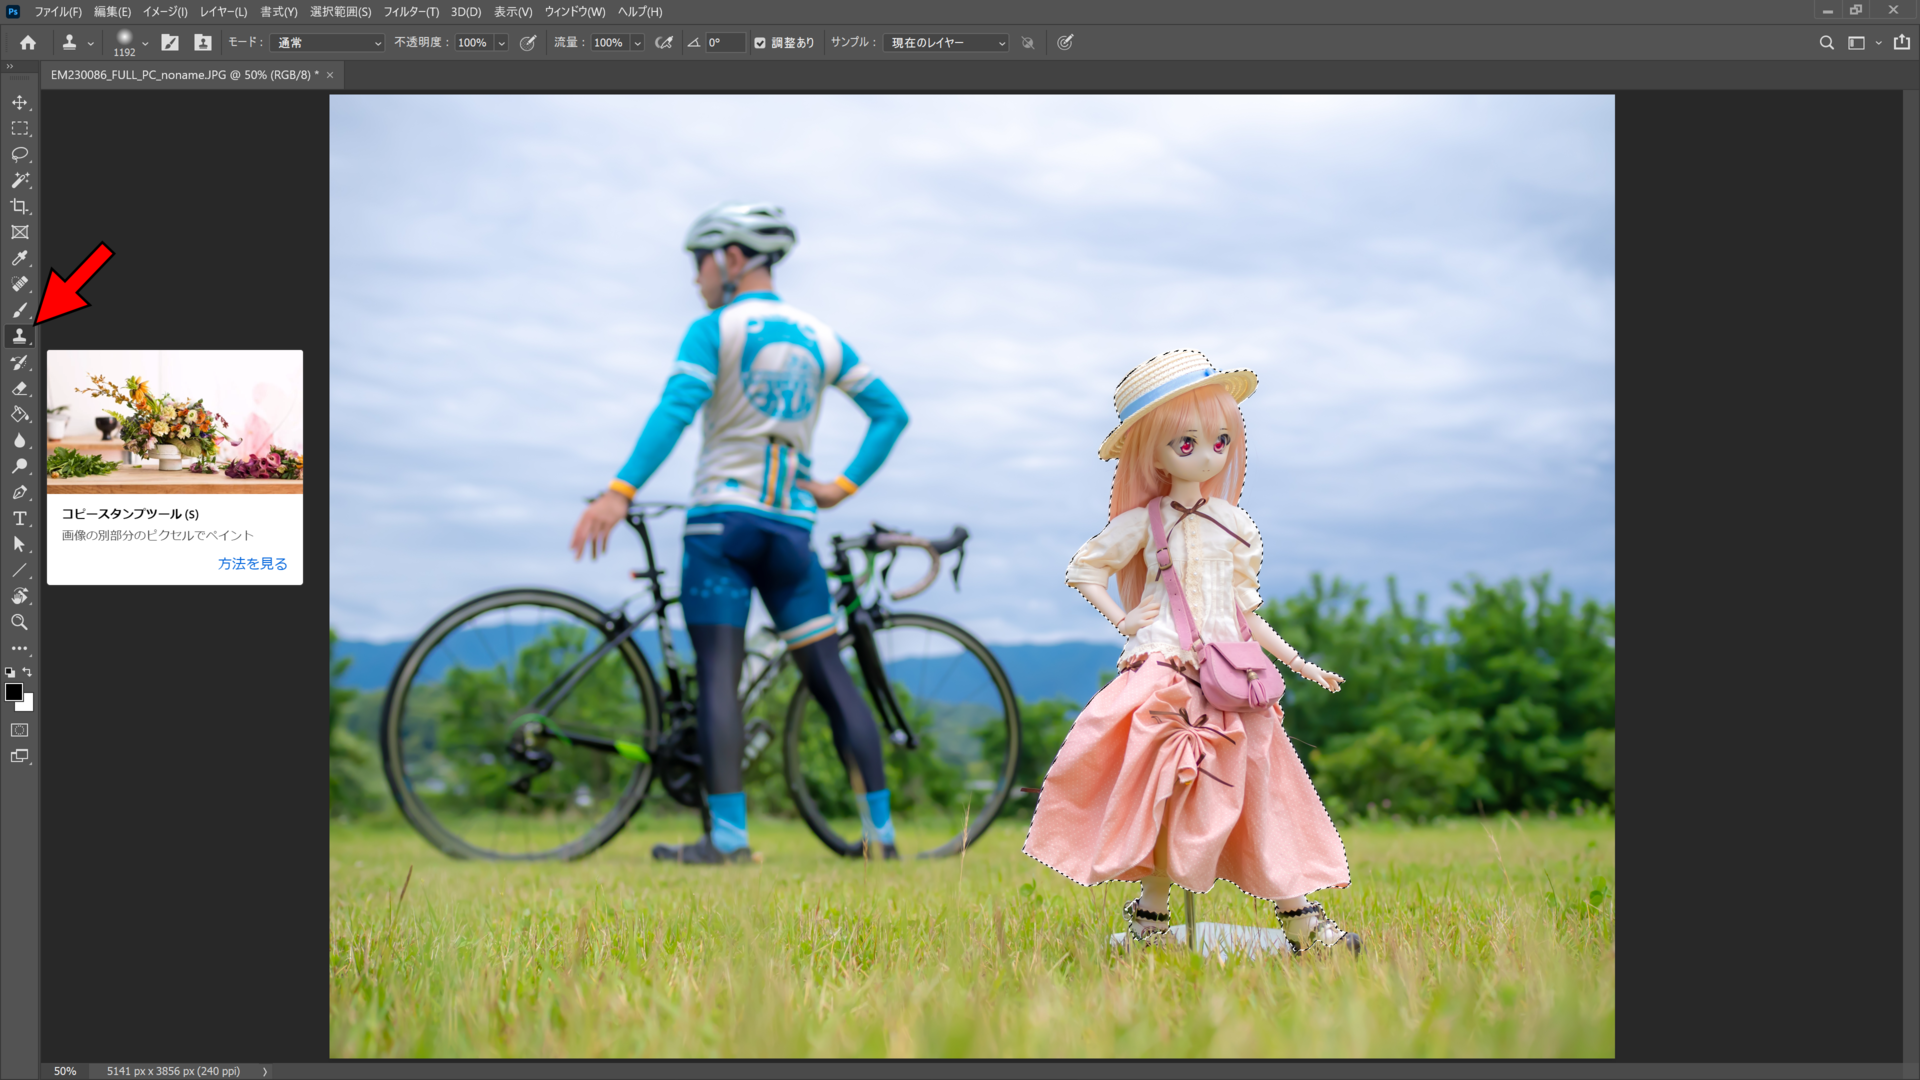Select the Zoom tool
1920x1080 pixels.
pos(19,622)
